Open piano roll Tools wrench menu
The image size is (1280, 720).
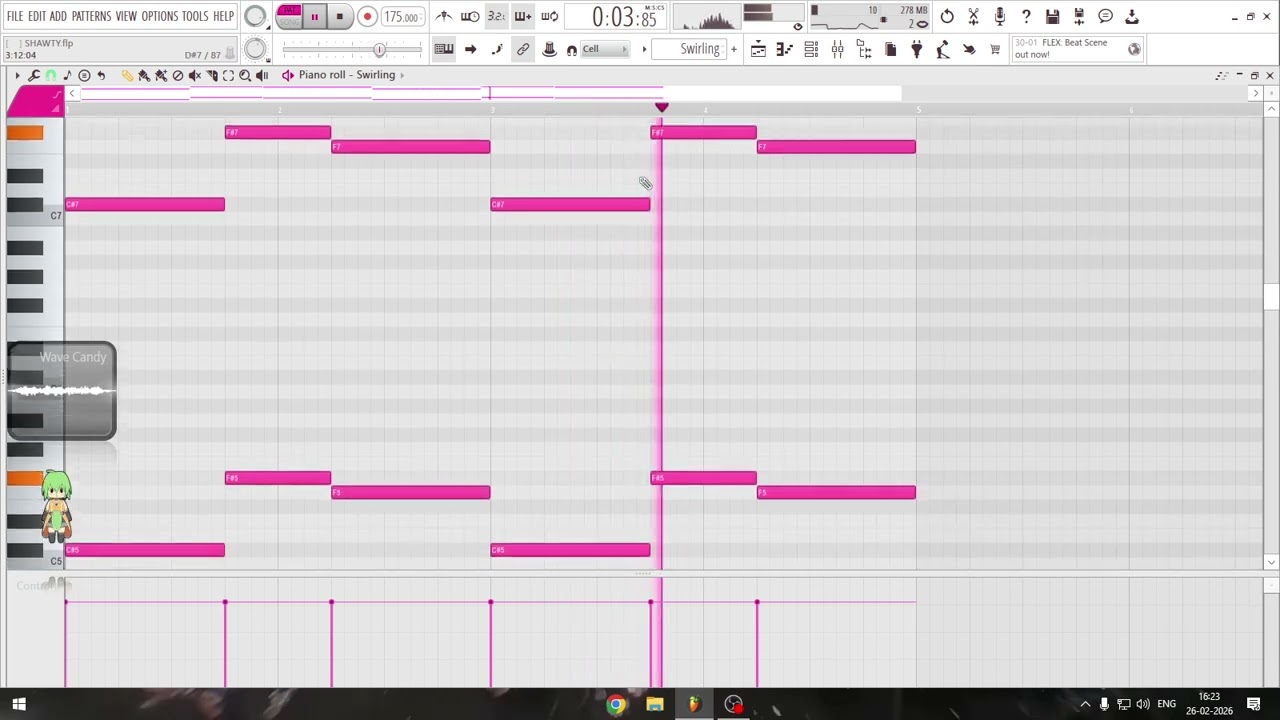33,75
